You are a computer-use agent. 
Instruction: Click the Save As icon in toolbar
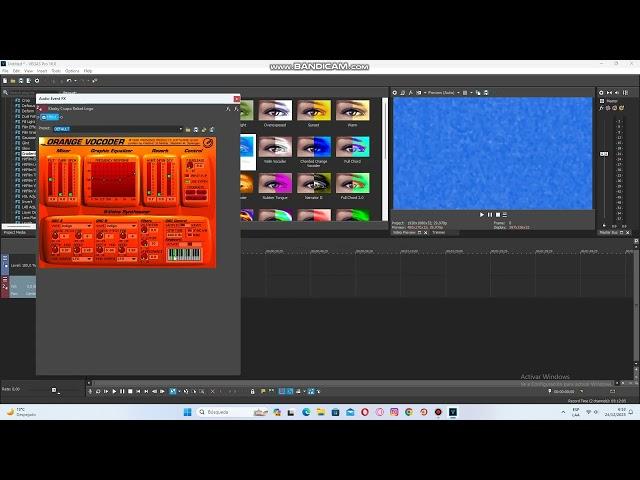pyautogui.click(x=29, y=81)
